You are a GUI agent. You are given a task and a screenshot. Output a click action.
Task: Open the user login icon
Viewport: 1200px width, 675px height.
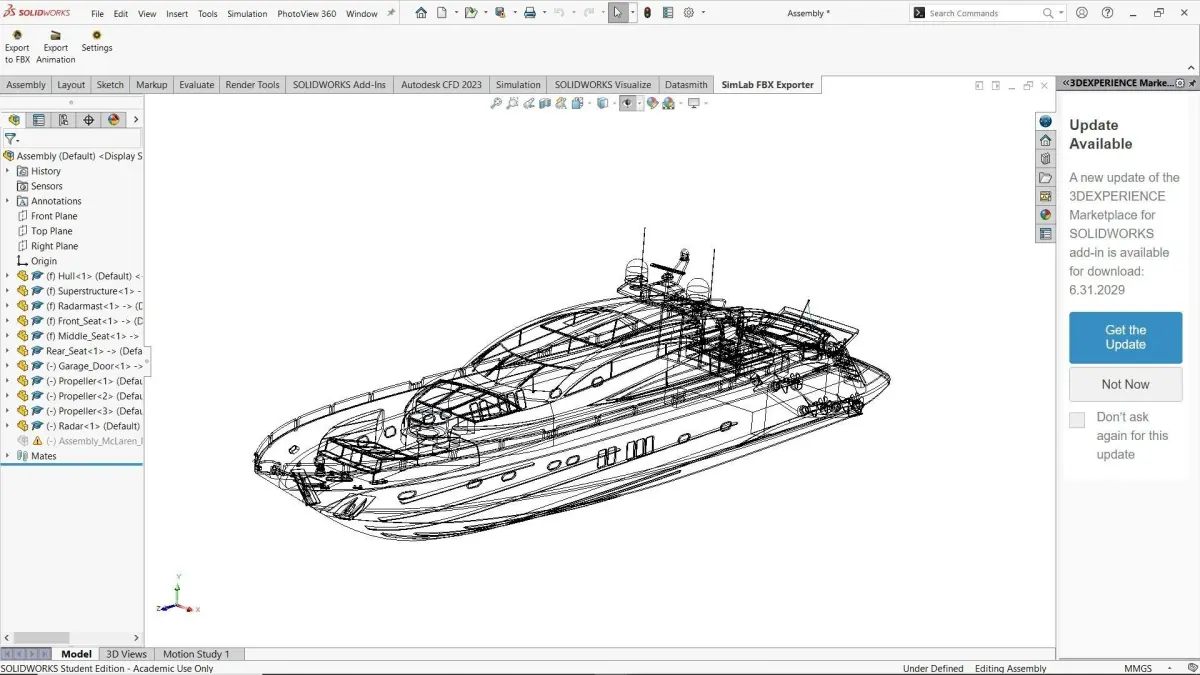[x=1082, y=13]
